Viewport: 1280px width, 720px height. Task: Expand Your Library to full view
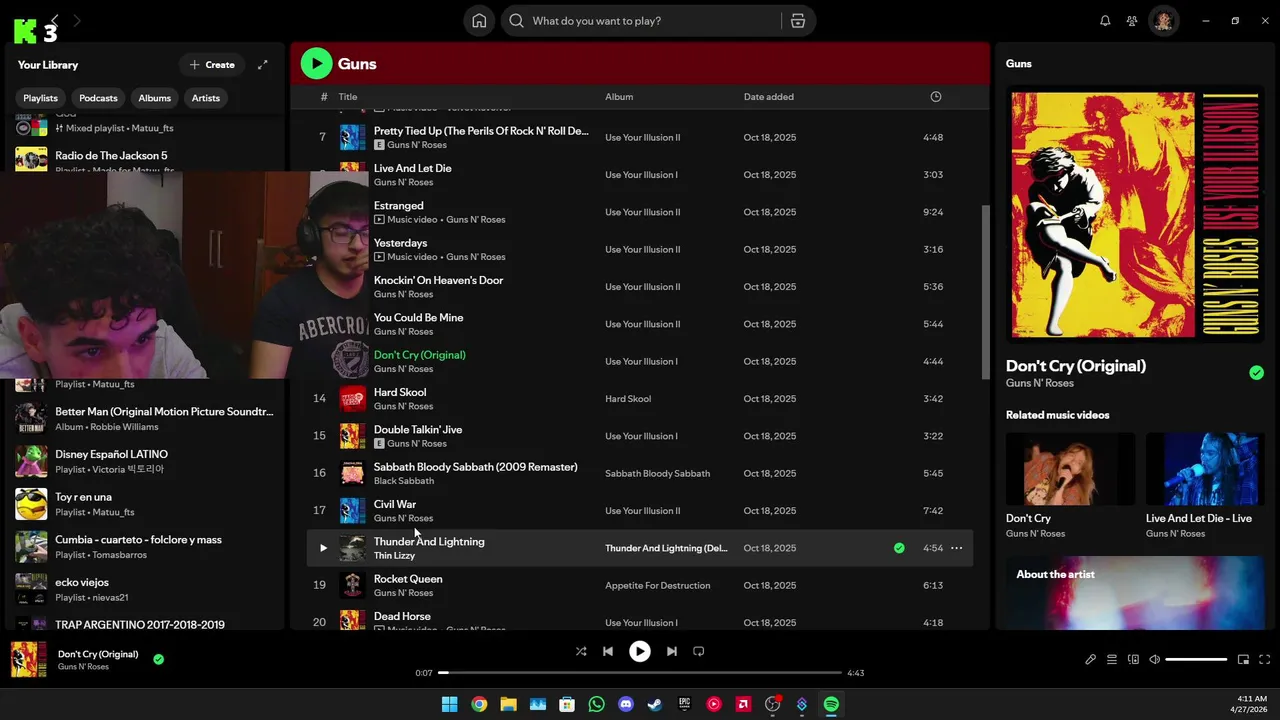(263, 65)
